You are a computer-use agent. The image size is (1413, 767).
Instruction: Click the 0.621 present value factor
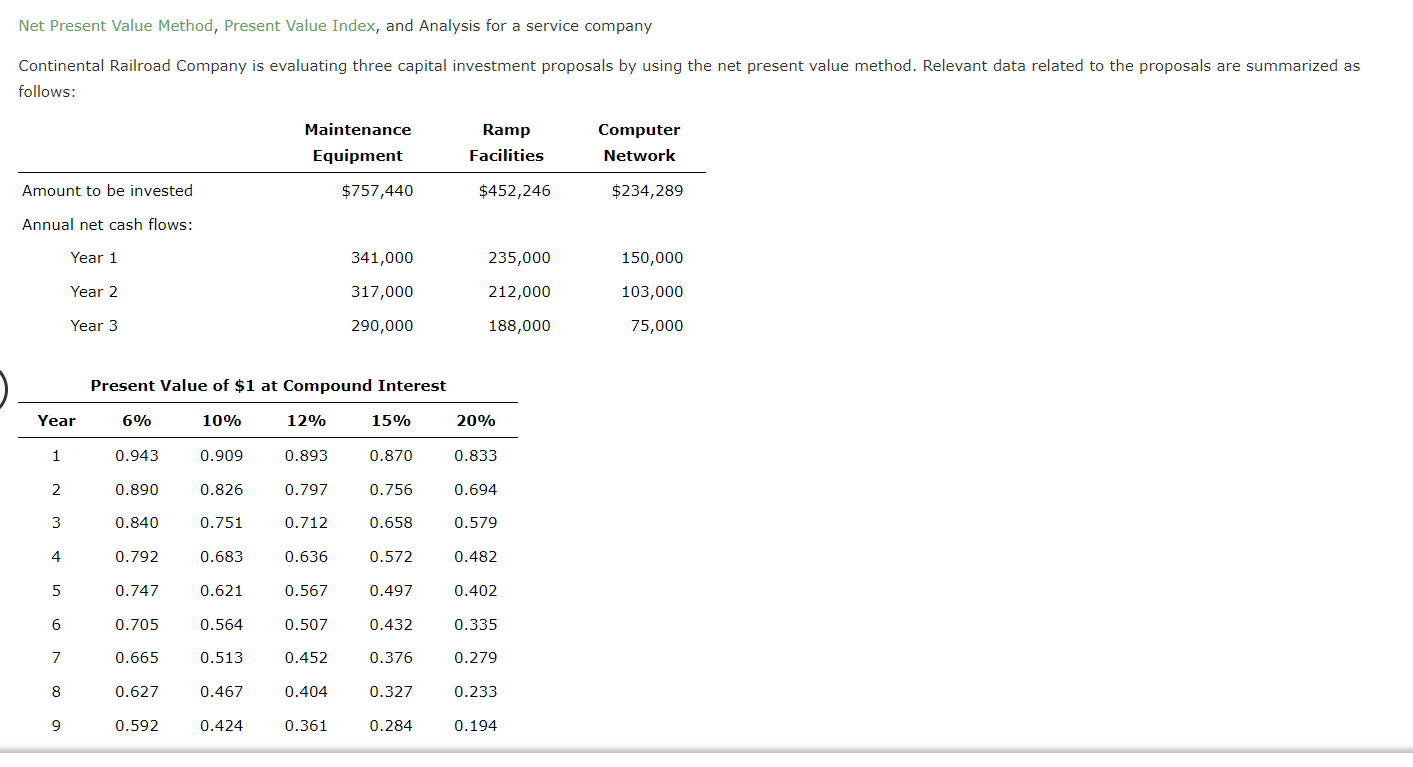(222, 591)
